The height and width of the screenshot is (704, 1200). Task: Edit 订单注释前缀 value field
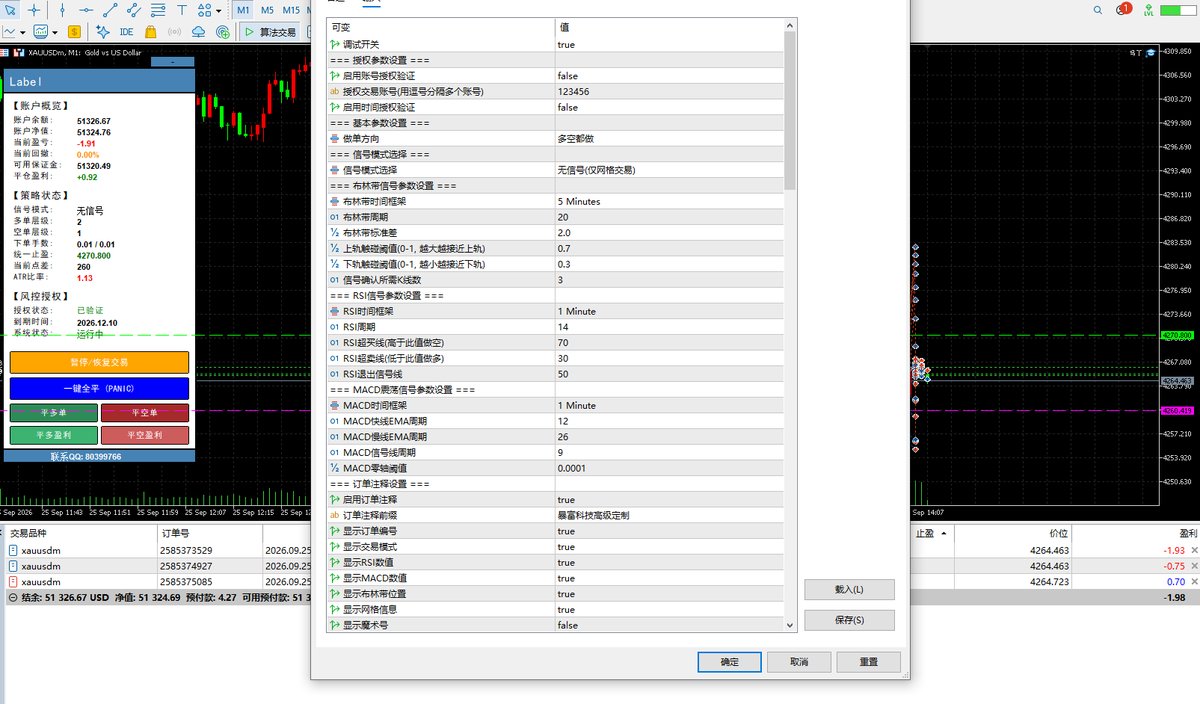click(669, 516)
